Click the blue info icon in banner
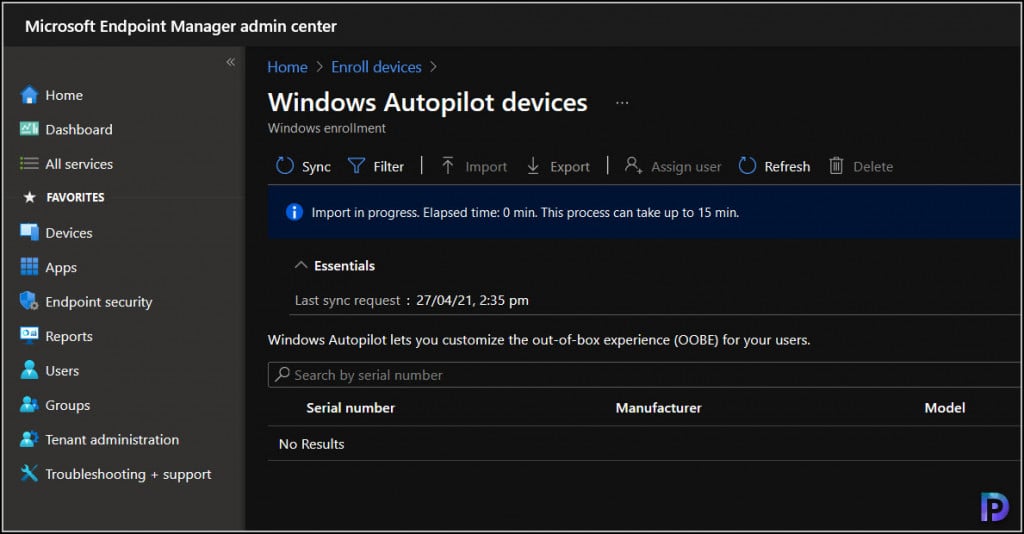 [x=295, y=212]
